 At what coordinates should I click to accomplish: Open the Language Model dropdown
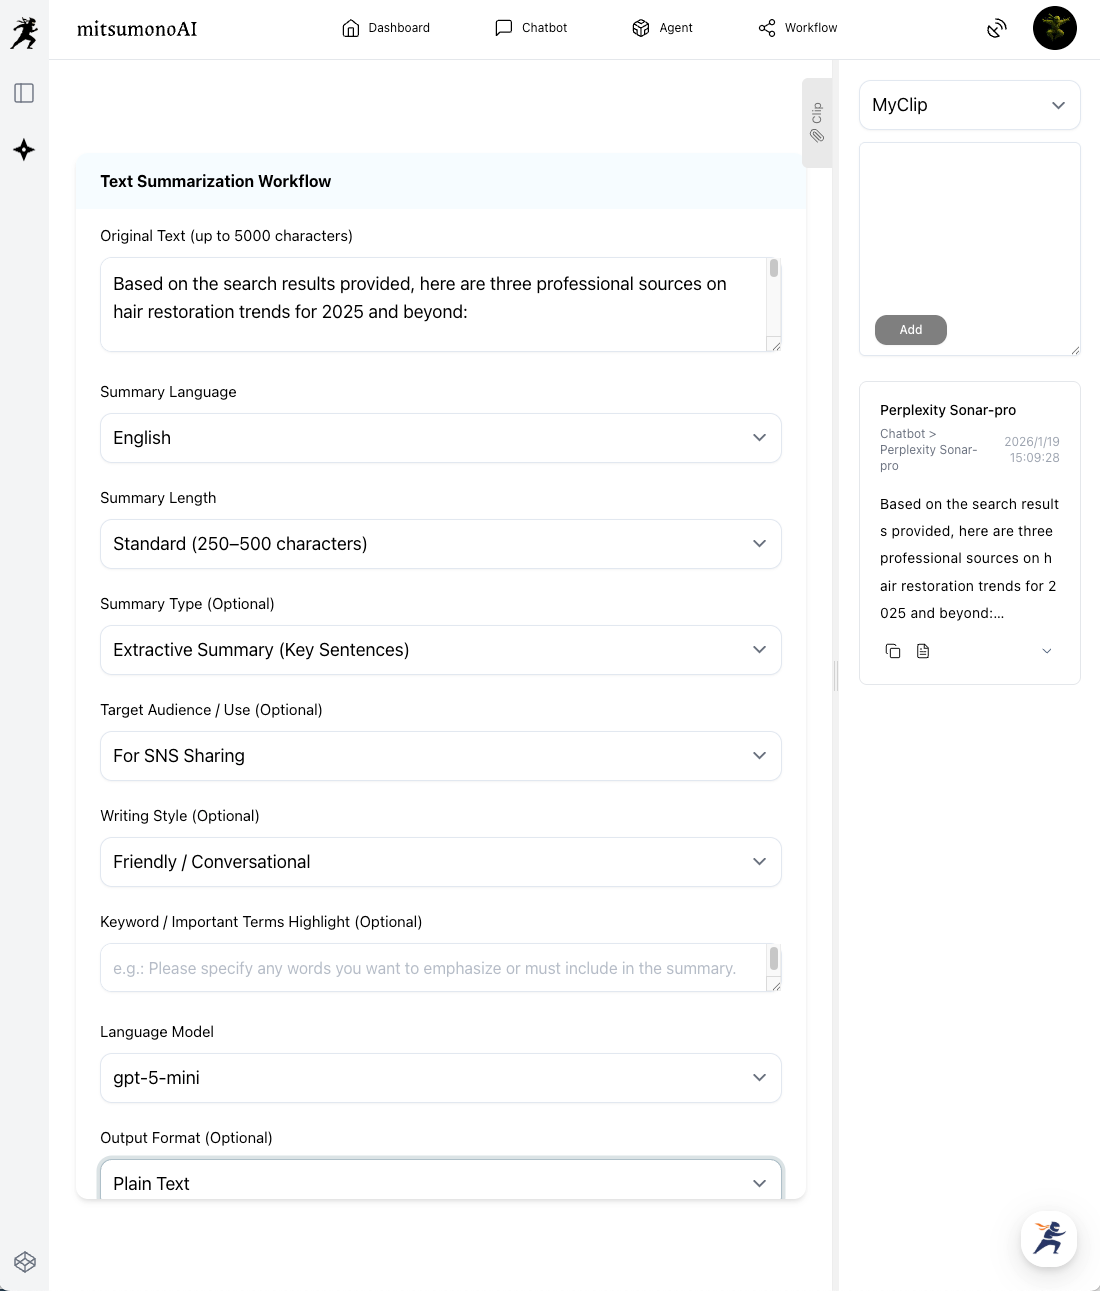tap(440, 1078)
